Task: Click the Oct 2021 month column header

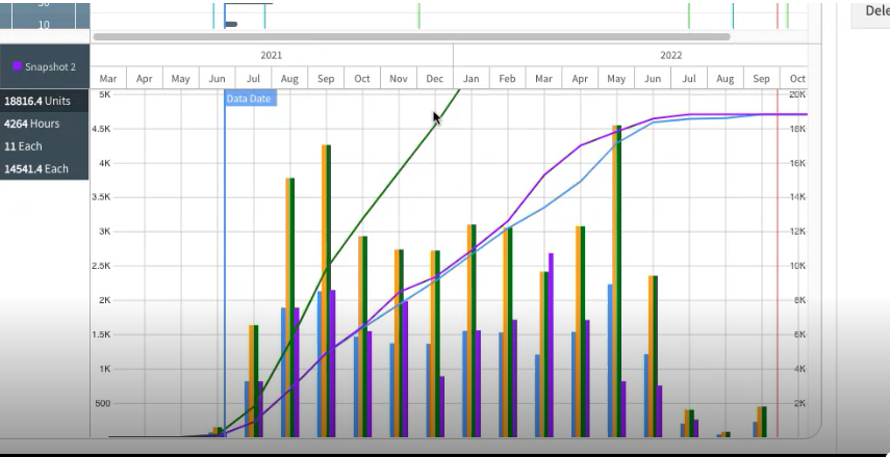Action: click(363, 78)
